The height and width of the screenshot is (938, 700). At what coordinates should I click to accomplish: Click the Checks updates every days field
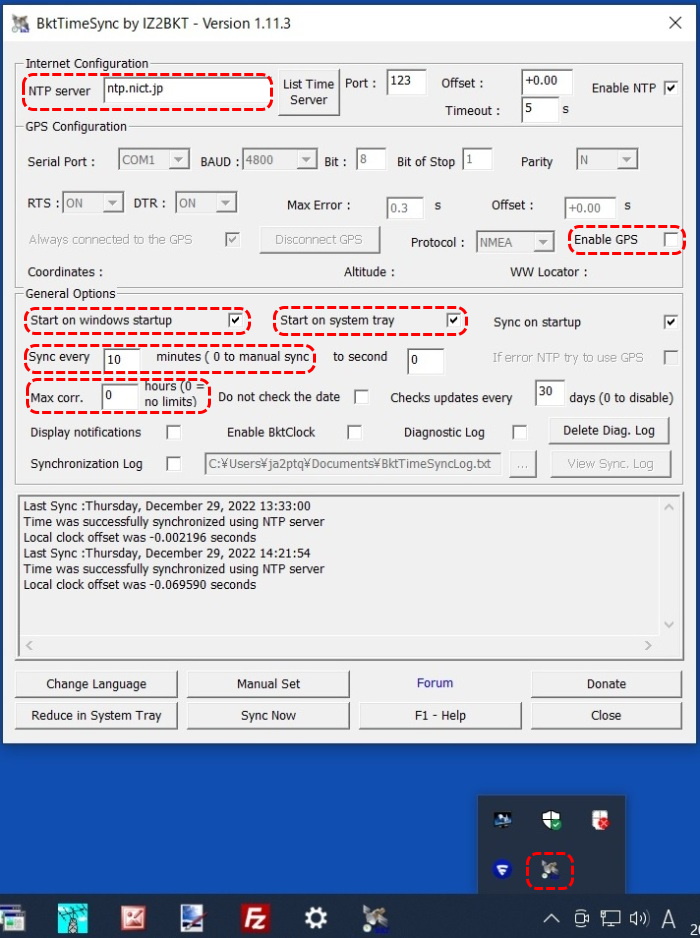click(549, 393)
